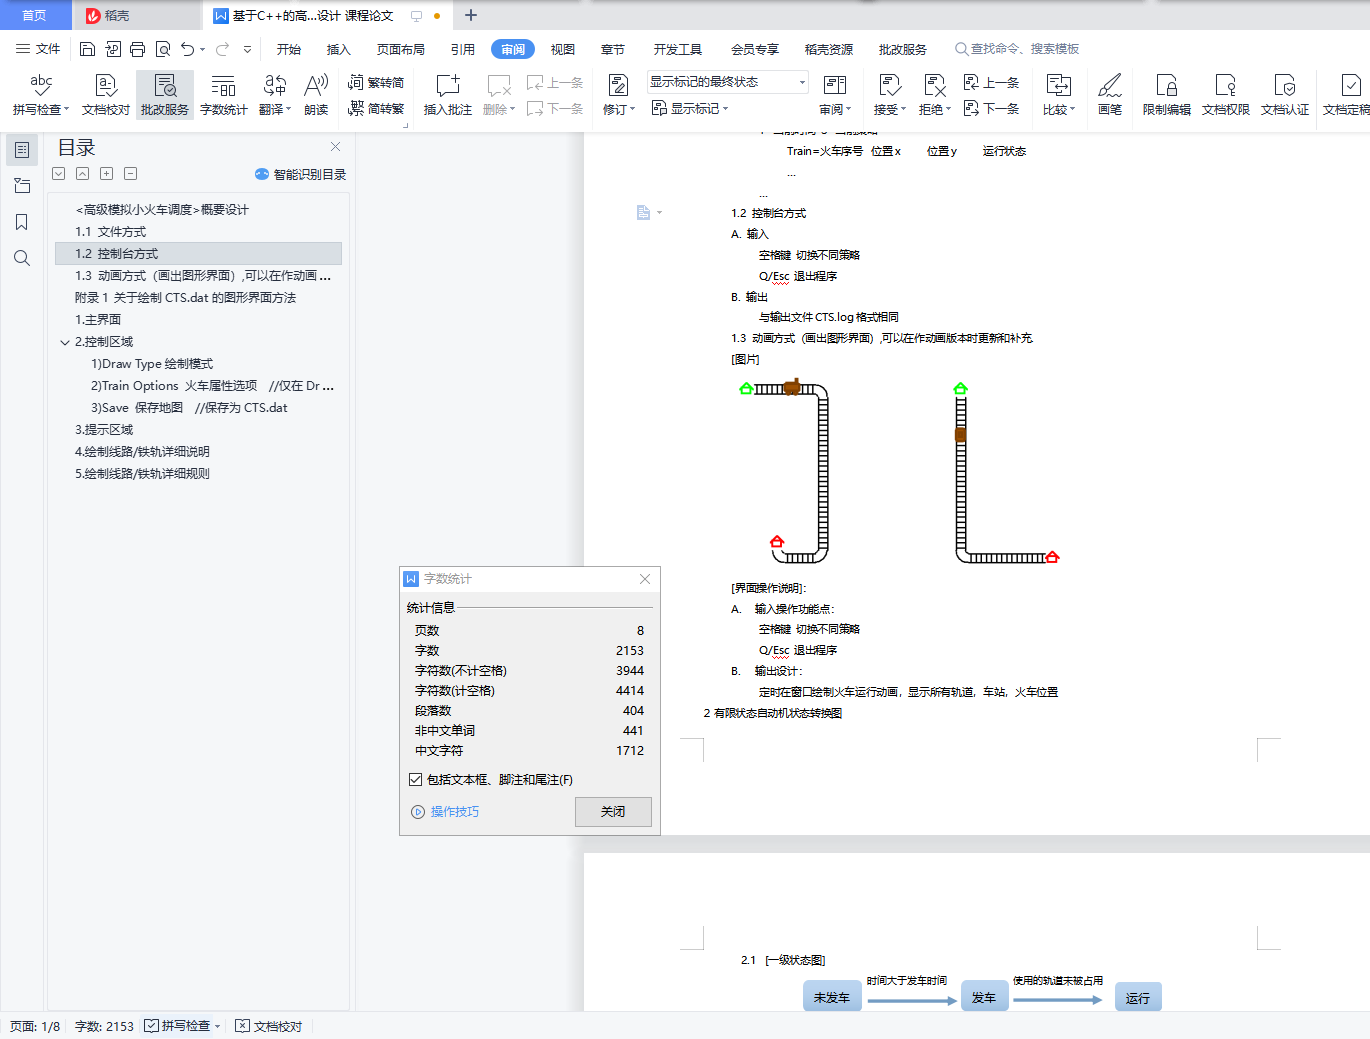The height and width of the screenshot is (1039, 1370).
Task: Click the outline icon in left sidebar
Action: pyautogui.click(x=22, y=150)
